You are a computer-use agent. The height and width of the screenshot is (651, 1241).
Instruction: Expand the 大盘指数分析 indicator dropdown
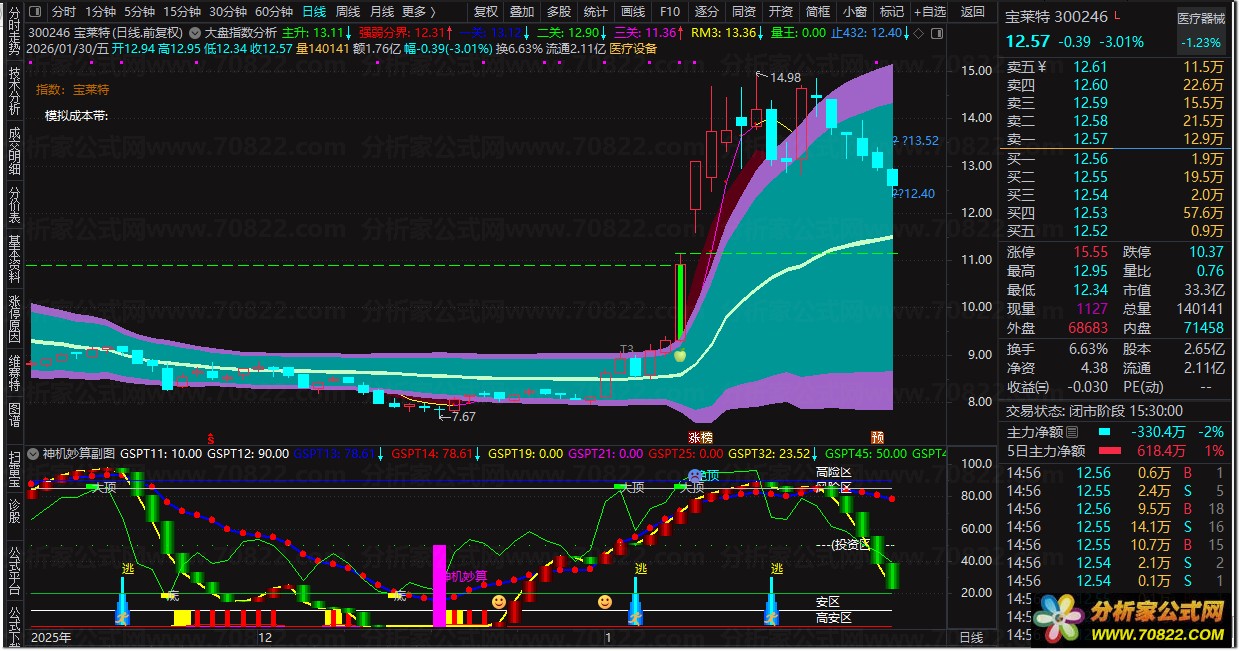[x=193, y=32]
